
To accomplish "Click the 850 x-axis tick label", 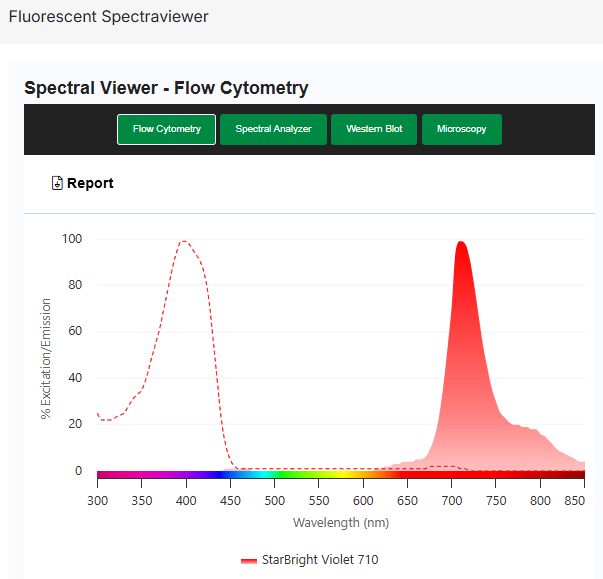I will point(575,501).
